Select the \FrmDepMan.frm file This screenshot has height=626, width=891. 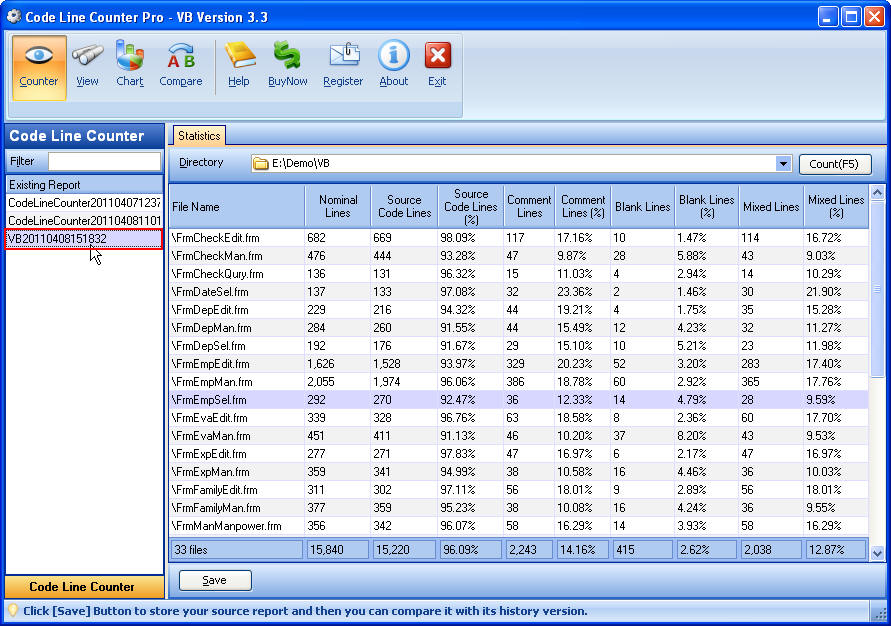click(519, 328)
